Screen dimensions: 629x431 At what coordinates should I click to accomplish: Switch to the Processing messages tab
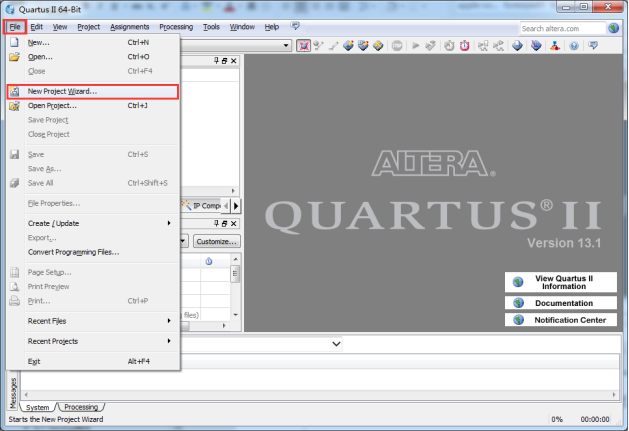[x=81, y=407]
